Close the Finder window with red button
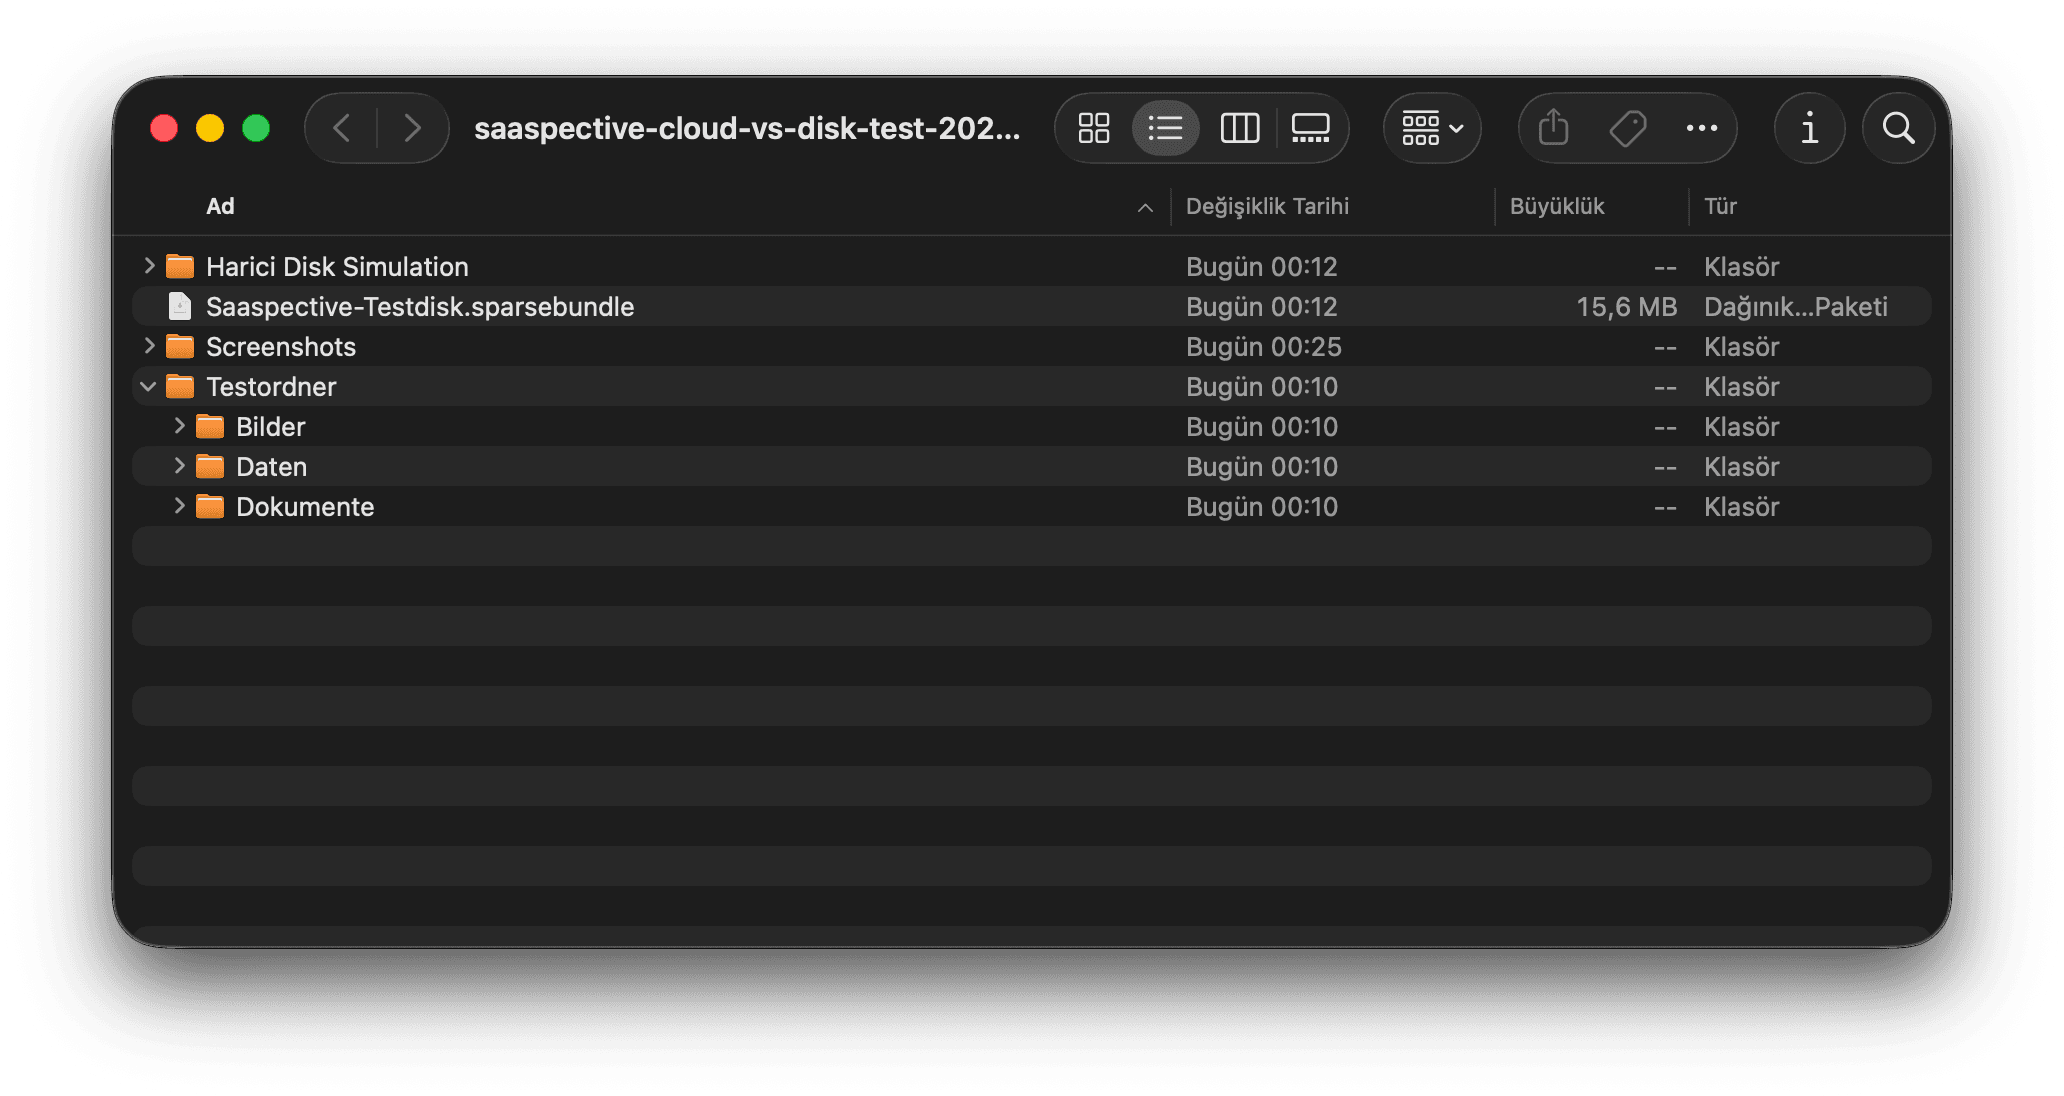This screenshot has width=2064, height=1096. coord(164,128)
